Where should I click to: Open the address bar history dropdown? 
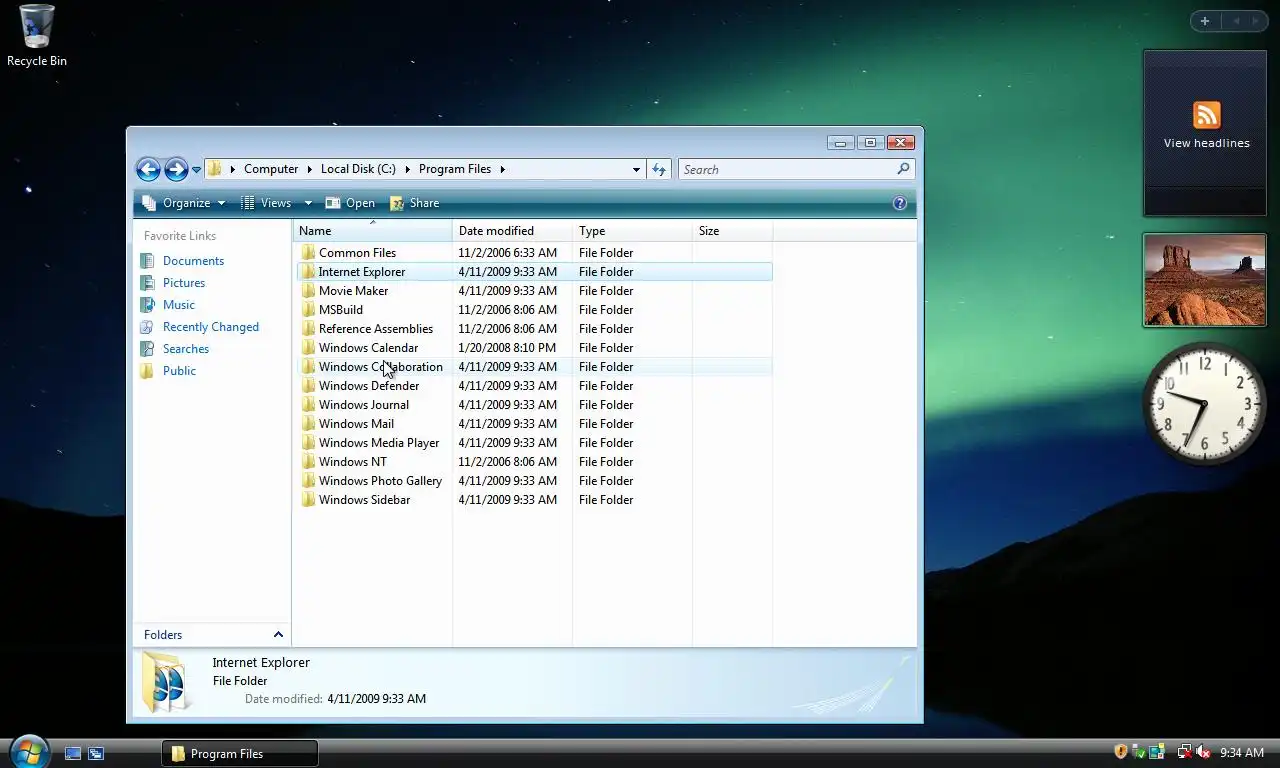click(x=636, y=169)
